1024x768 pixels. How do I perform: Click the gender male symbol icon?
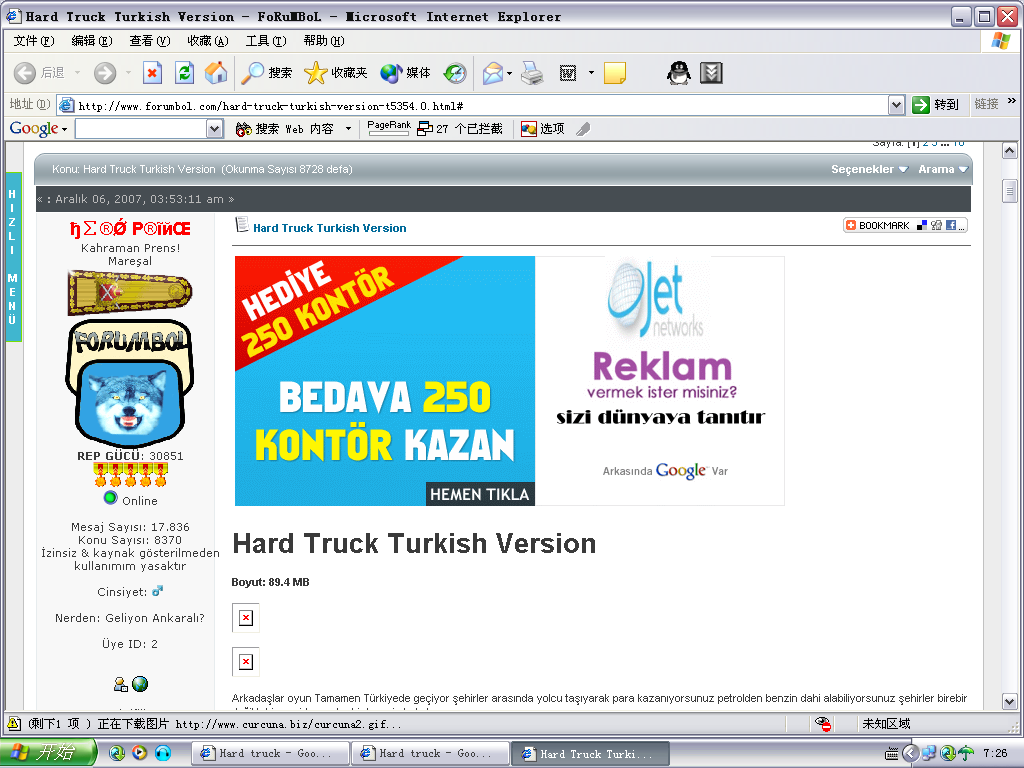pyautogui.click(x=157, y=591)
